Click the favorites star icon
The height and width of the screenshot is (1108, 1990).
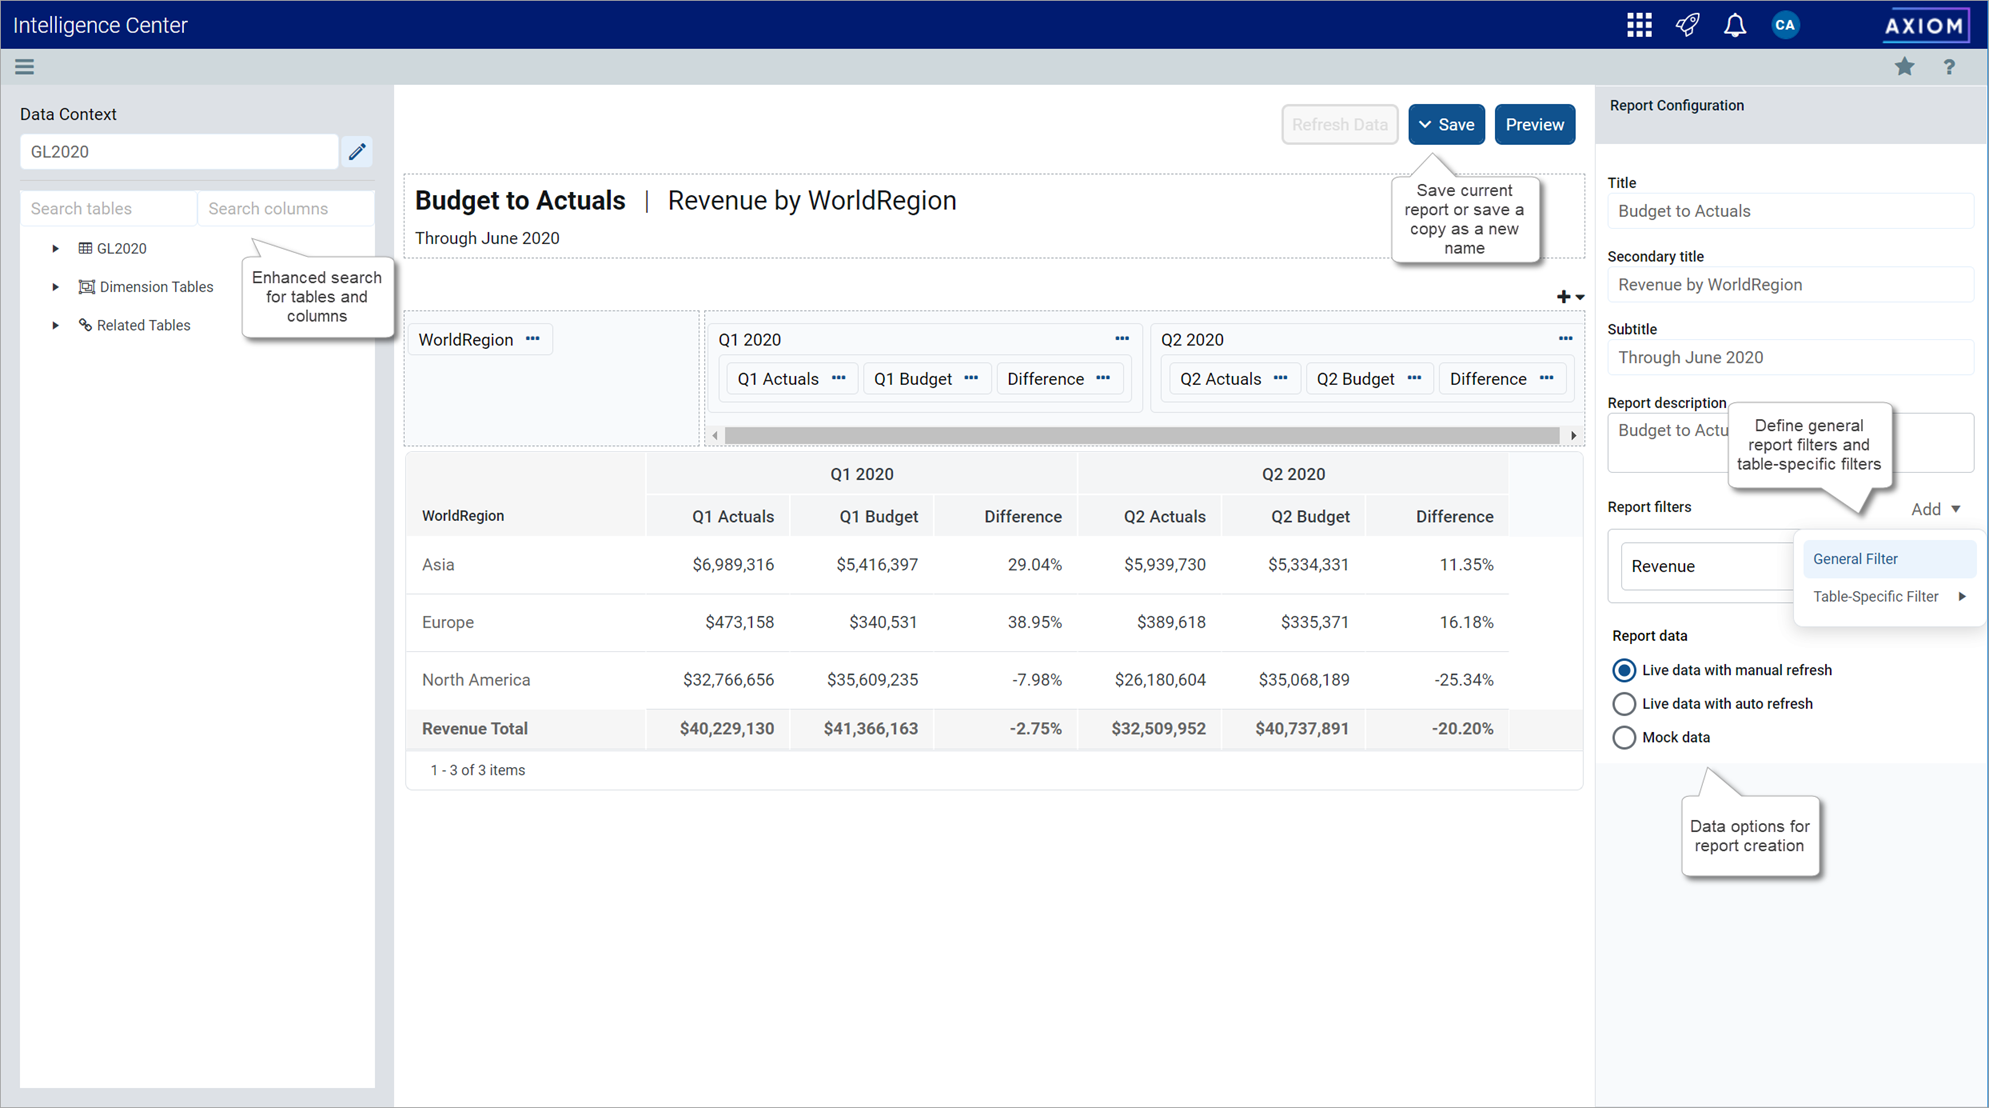point(1904,67)
